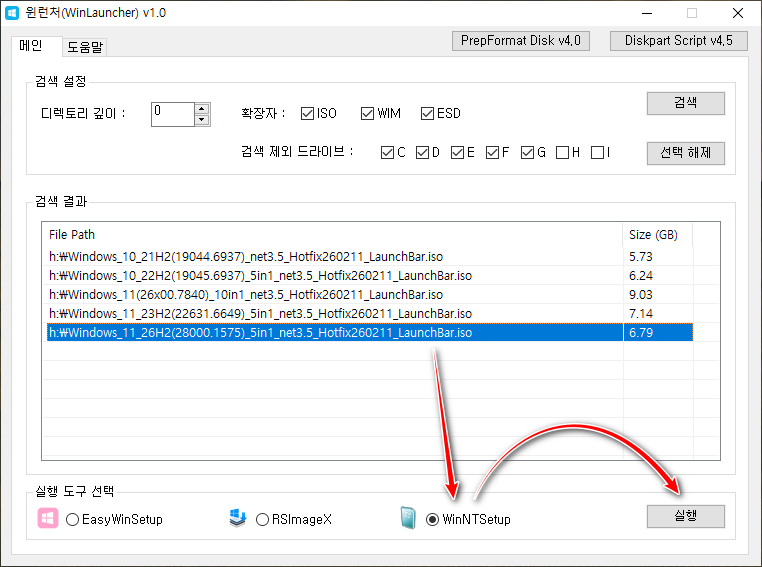The image size is (762, 567).
Task: Minimize the WinLauncher window
Action: tap(647, 13)
